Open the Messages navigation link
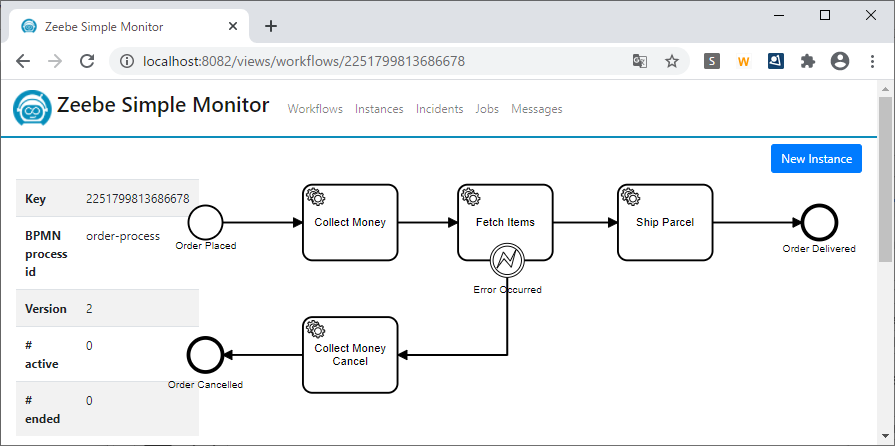 (x=537, y=109)
